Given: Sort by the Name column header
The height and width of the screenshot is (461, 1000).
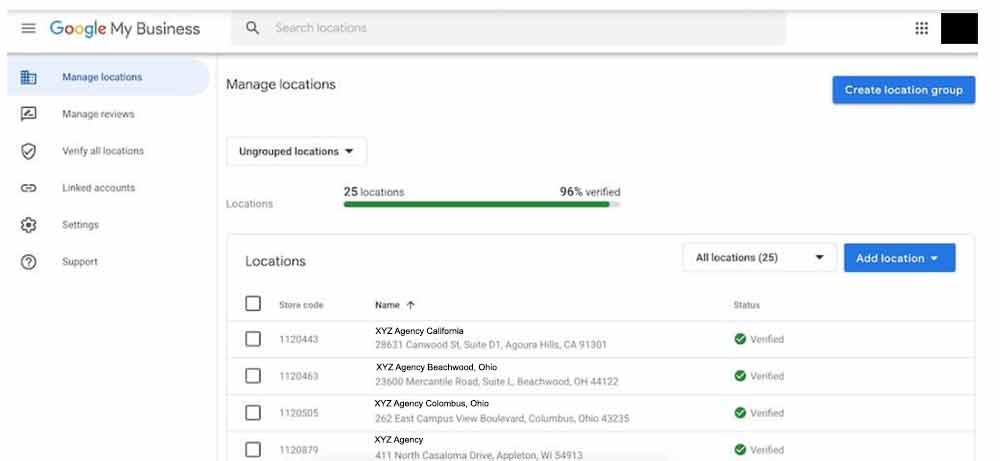Looking at the screenshot, I should point(387,305).
